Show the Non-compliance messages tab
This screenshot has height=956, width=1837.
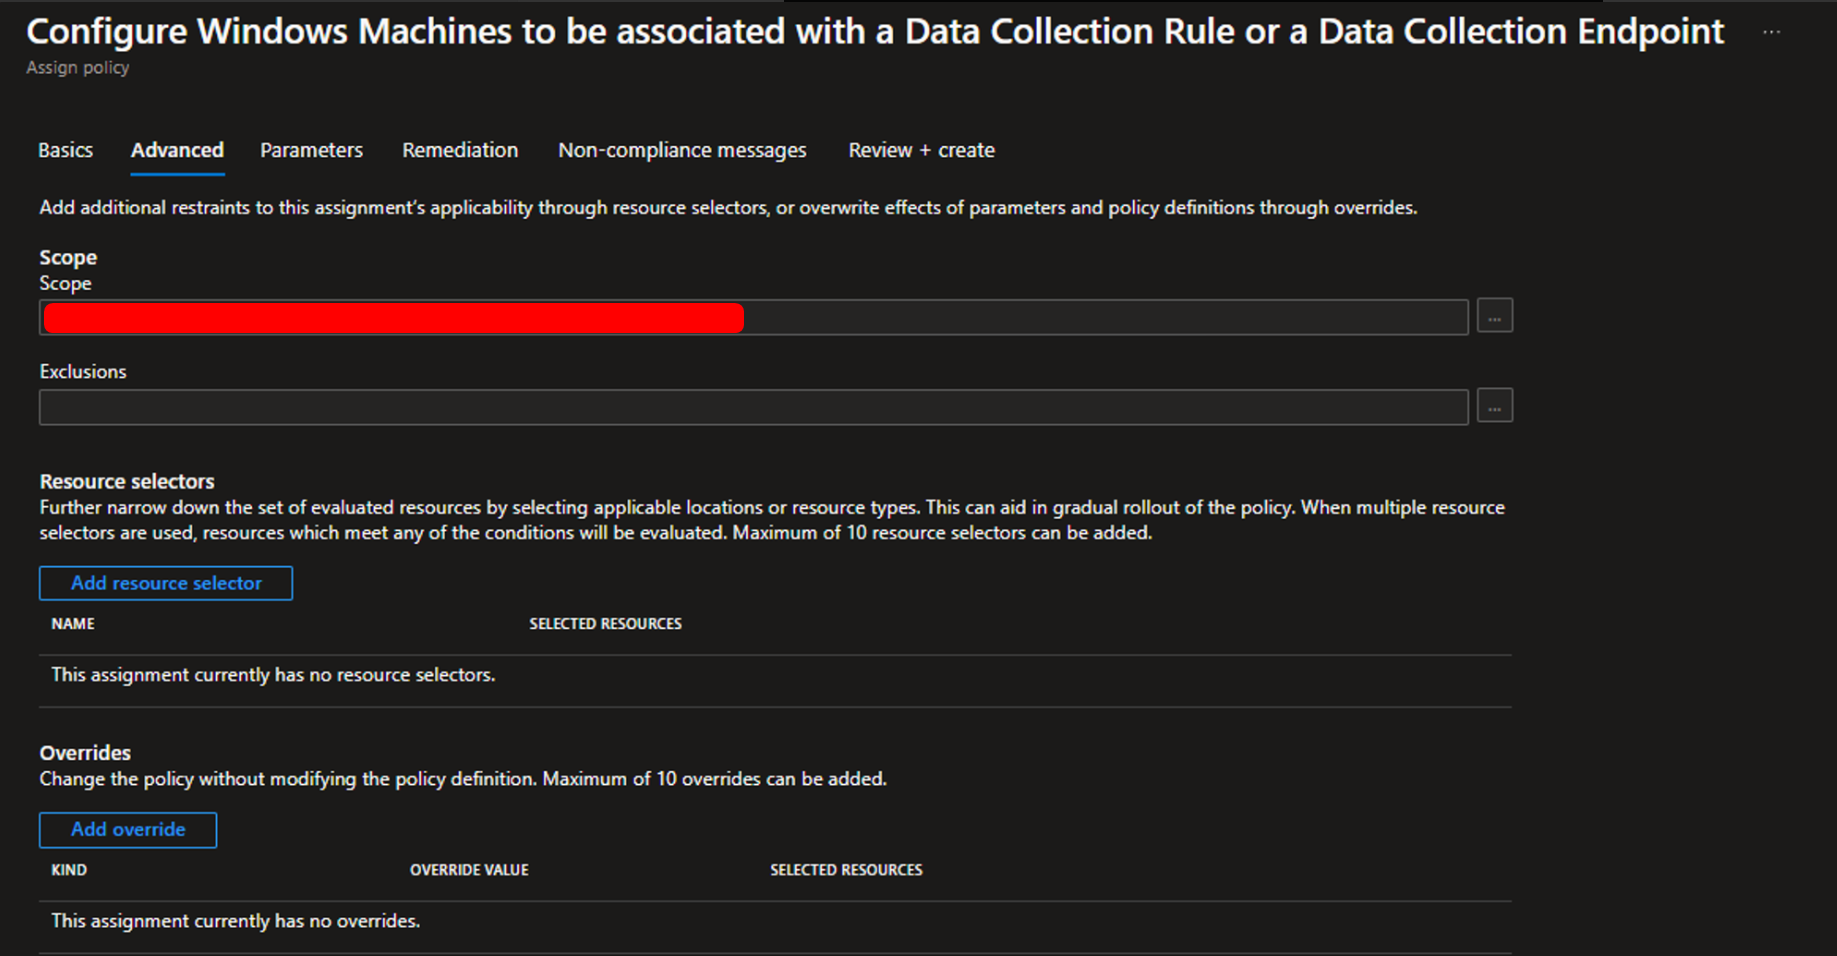(x=682, y=150)
